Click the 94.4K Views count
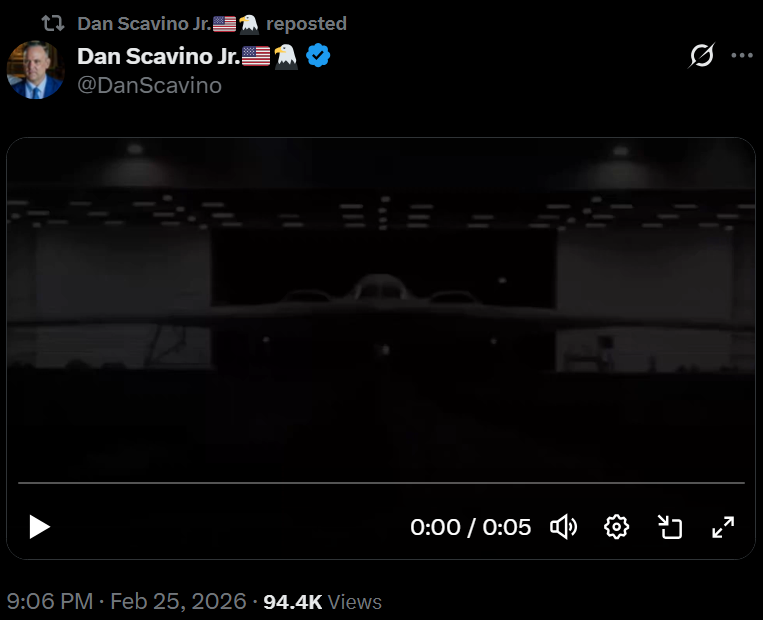 coord(322,602)
